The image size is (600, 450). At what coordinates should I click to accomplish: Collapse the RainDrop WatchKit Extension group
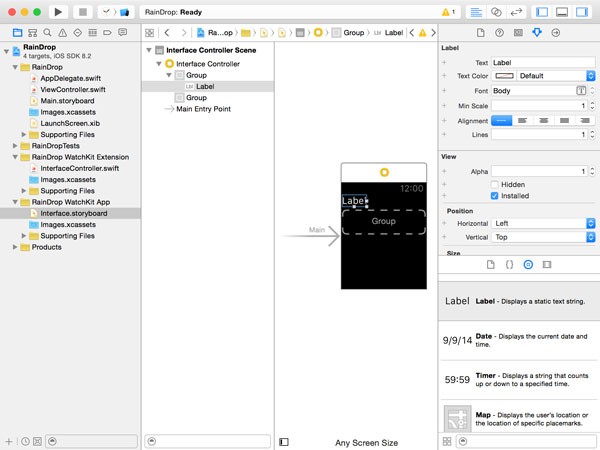(x=15, y=157)
